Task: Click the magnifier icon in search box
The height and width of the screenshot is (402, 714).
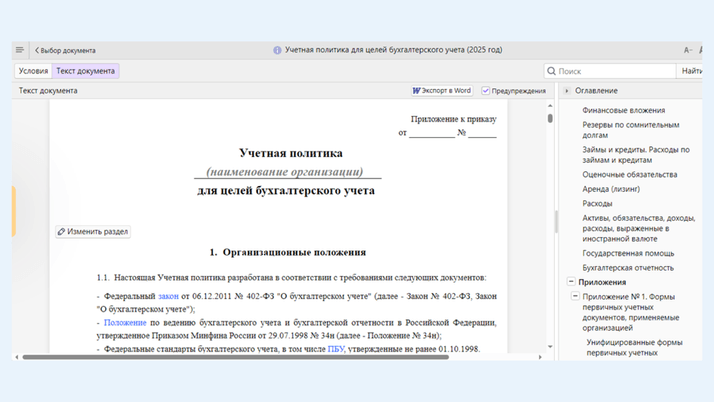Action: (551, 71)
